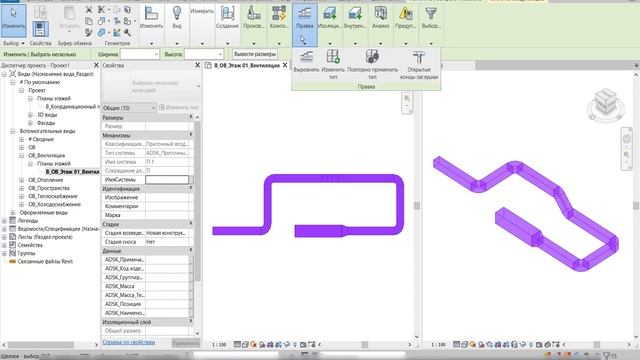Click Изменить тип in the Правка flyout
The width and height of the screenshot is (640, 360).
pos(333,64)
